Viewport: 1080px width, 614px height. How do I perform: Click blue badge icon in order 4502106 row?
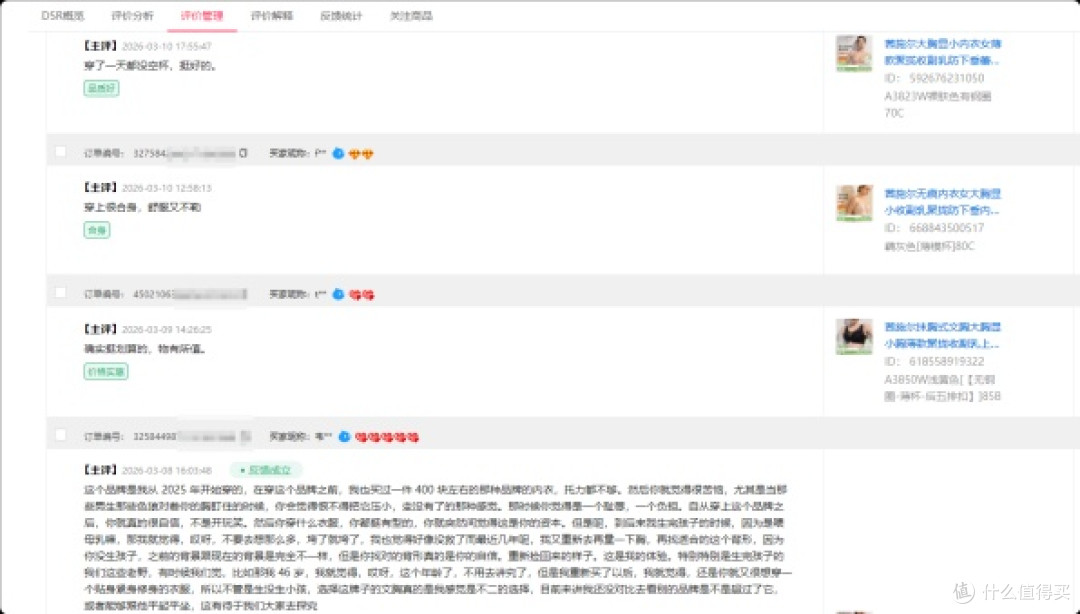point(338,294)
